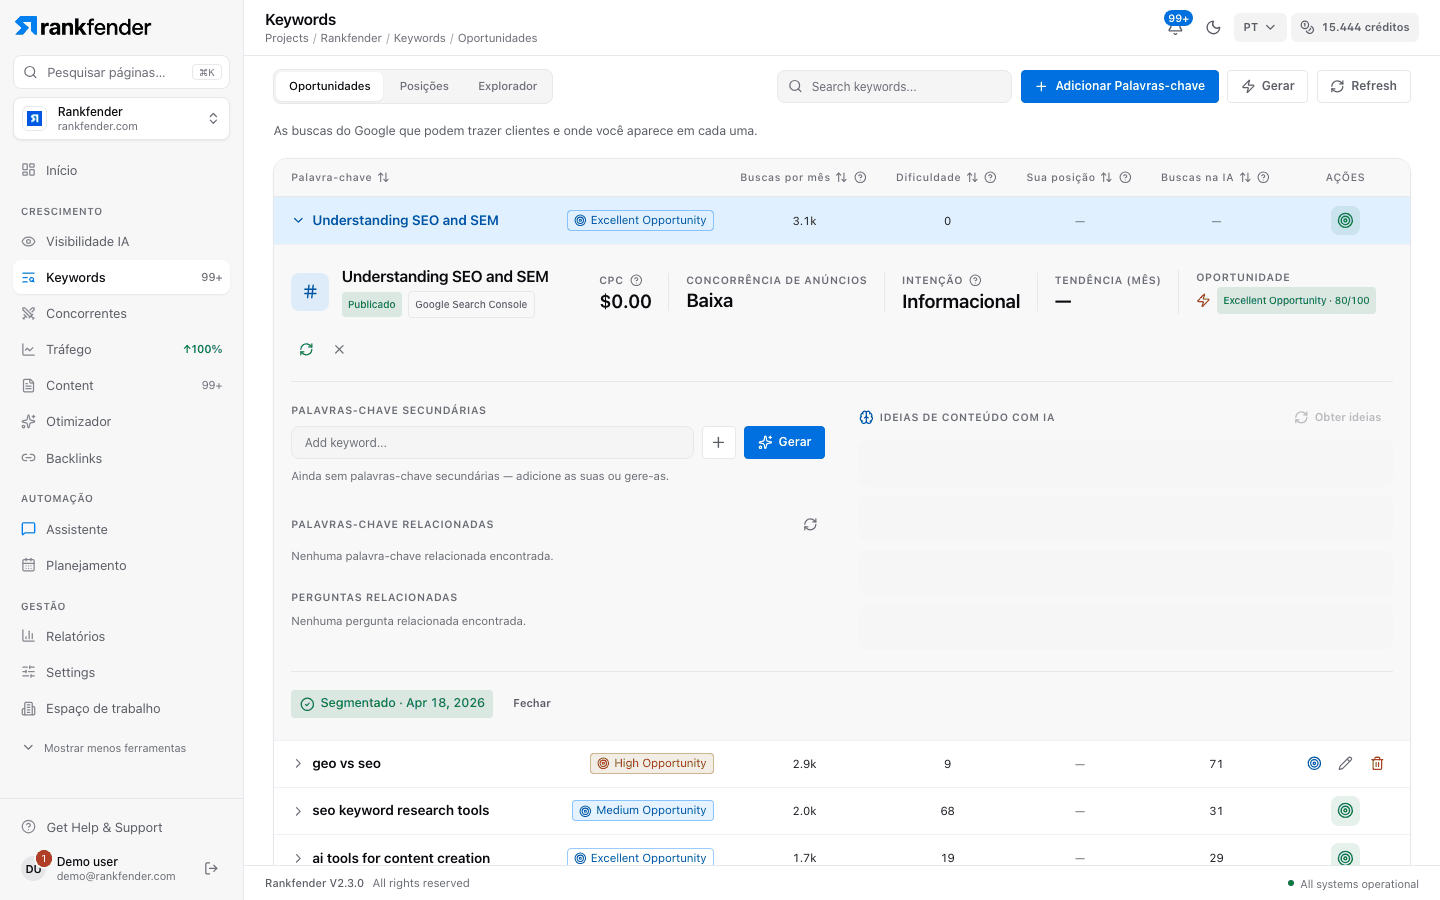Click Adicionar Palavras-chave button
Image resolution: width=1440 pixels, height=900 pixels.
(x=1120, y=86)
